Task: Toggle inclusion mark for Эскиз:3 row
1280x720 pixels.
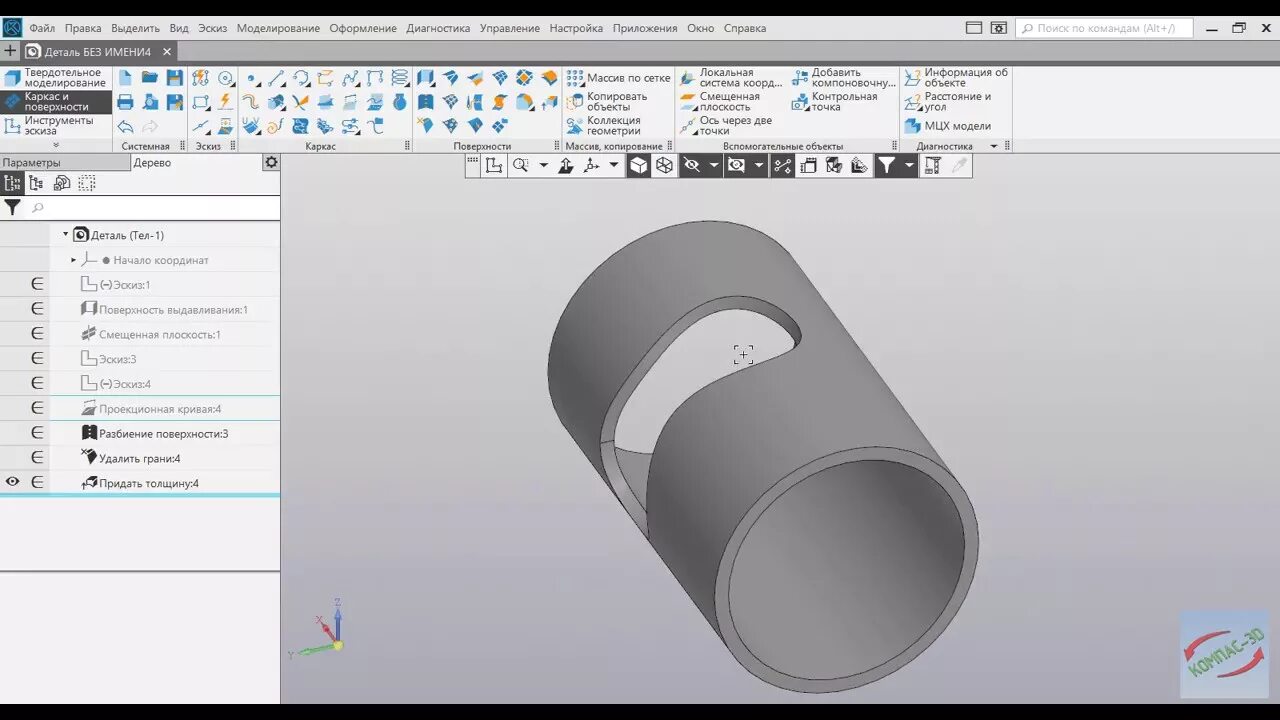Action: coord(37,358)
